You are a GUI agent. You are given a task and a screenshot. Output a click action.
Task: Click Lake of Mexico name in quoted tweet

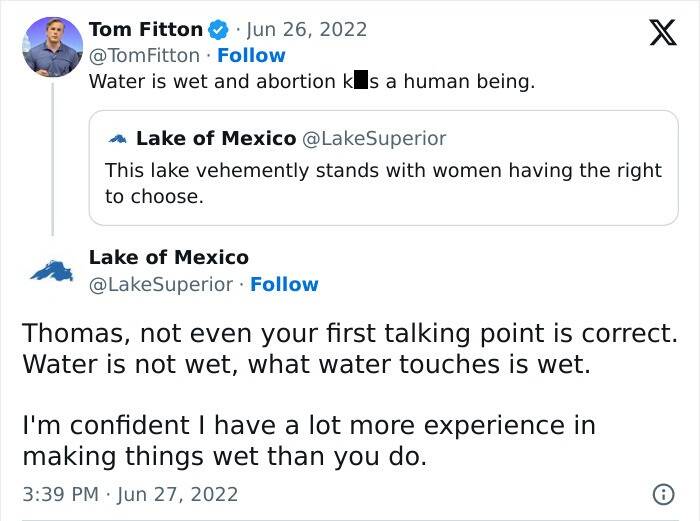(x=216, y=138)
